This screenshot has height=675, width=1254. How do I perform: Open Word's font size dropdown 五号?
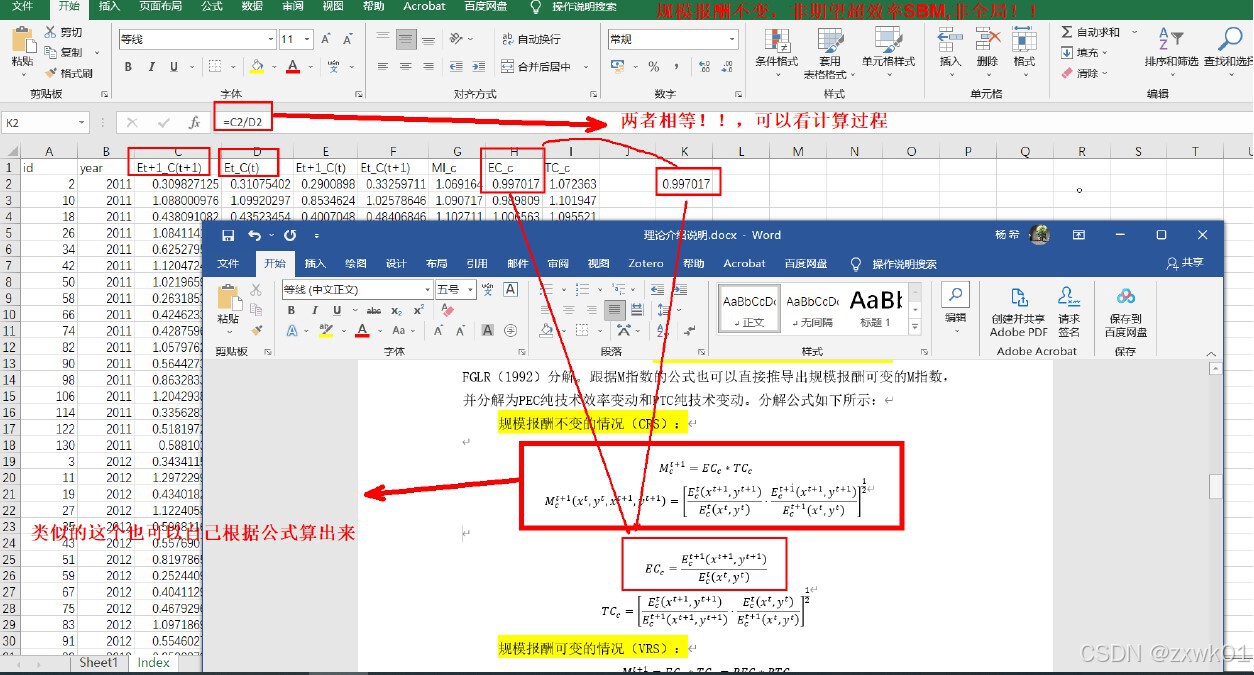(469, 289)
